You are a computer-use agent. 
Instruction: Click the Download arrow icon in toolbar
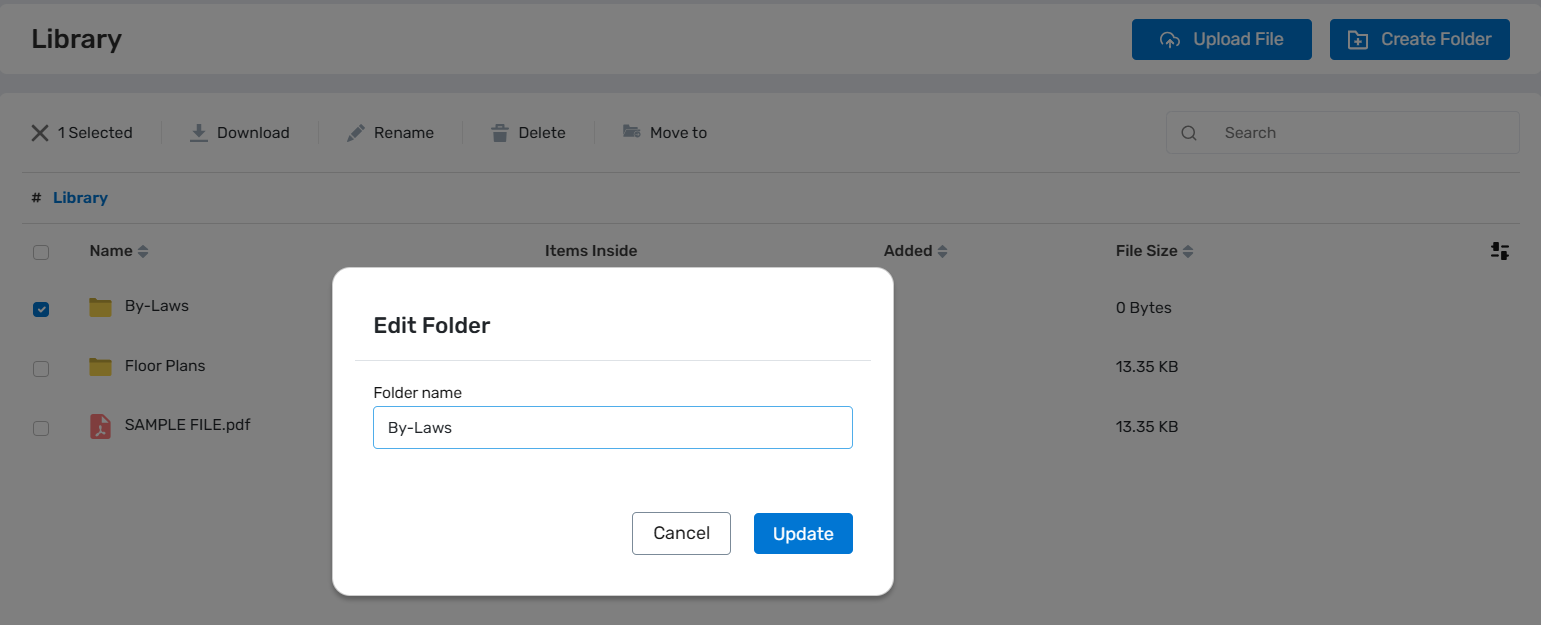[x=199, y=133]
